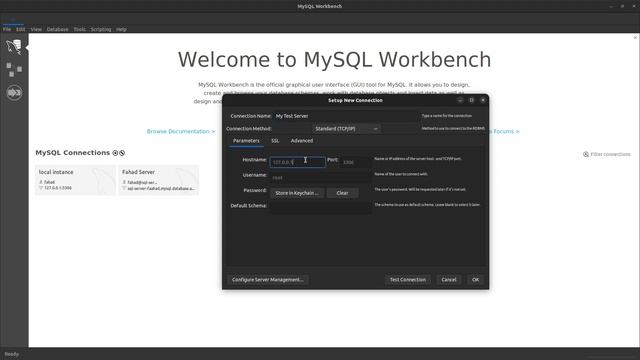Image resolution: width=640 pixels, height=360 pixels.
Task: Click the Welcome to MySQL Workbench heading
Action: 334,60
